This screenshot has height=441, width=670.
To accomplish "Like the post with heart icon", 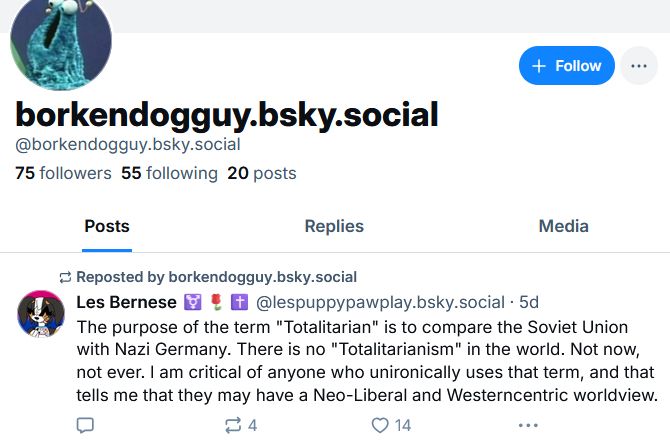I will [380, 425].
